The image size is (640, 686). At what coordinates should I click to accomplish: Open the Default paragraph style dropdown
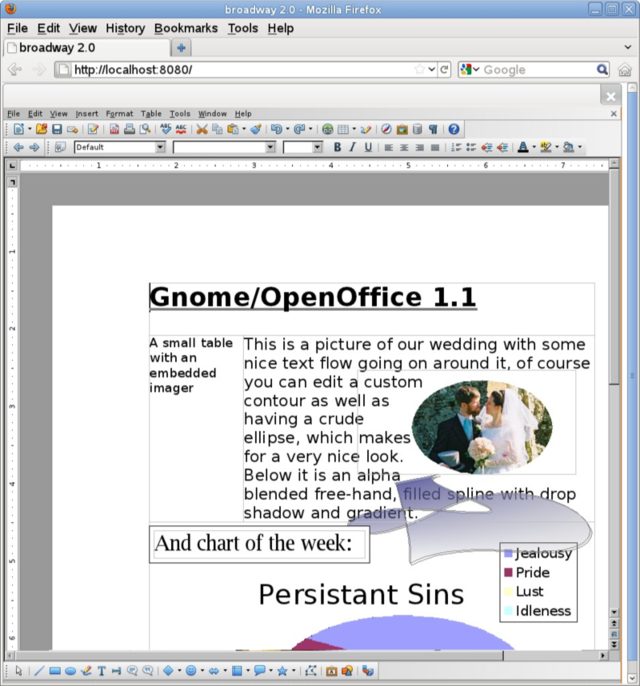tap(160, 147)
